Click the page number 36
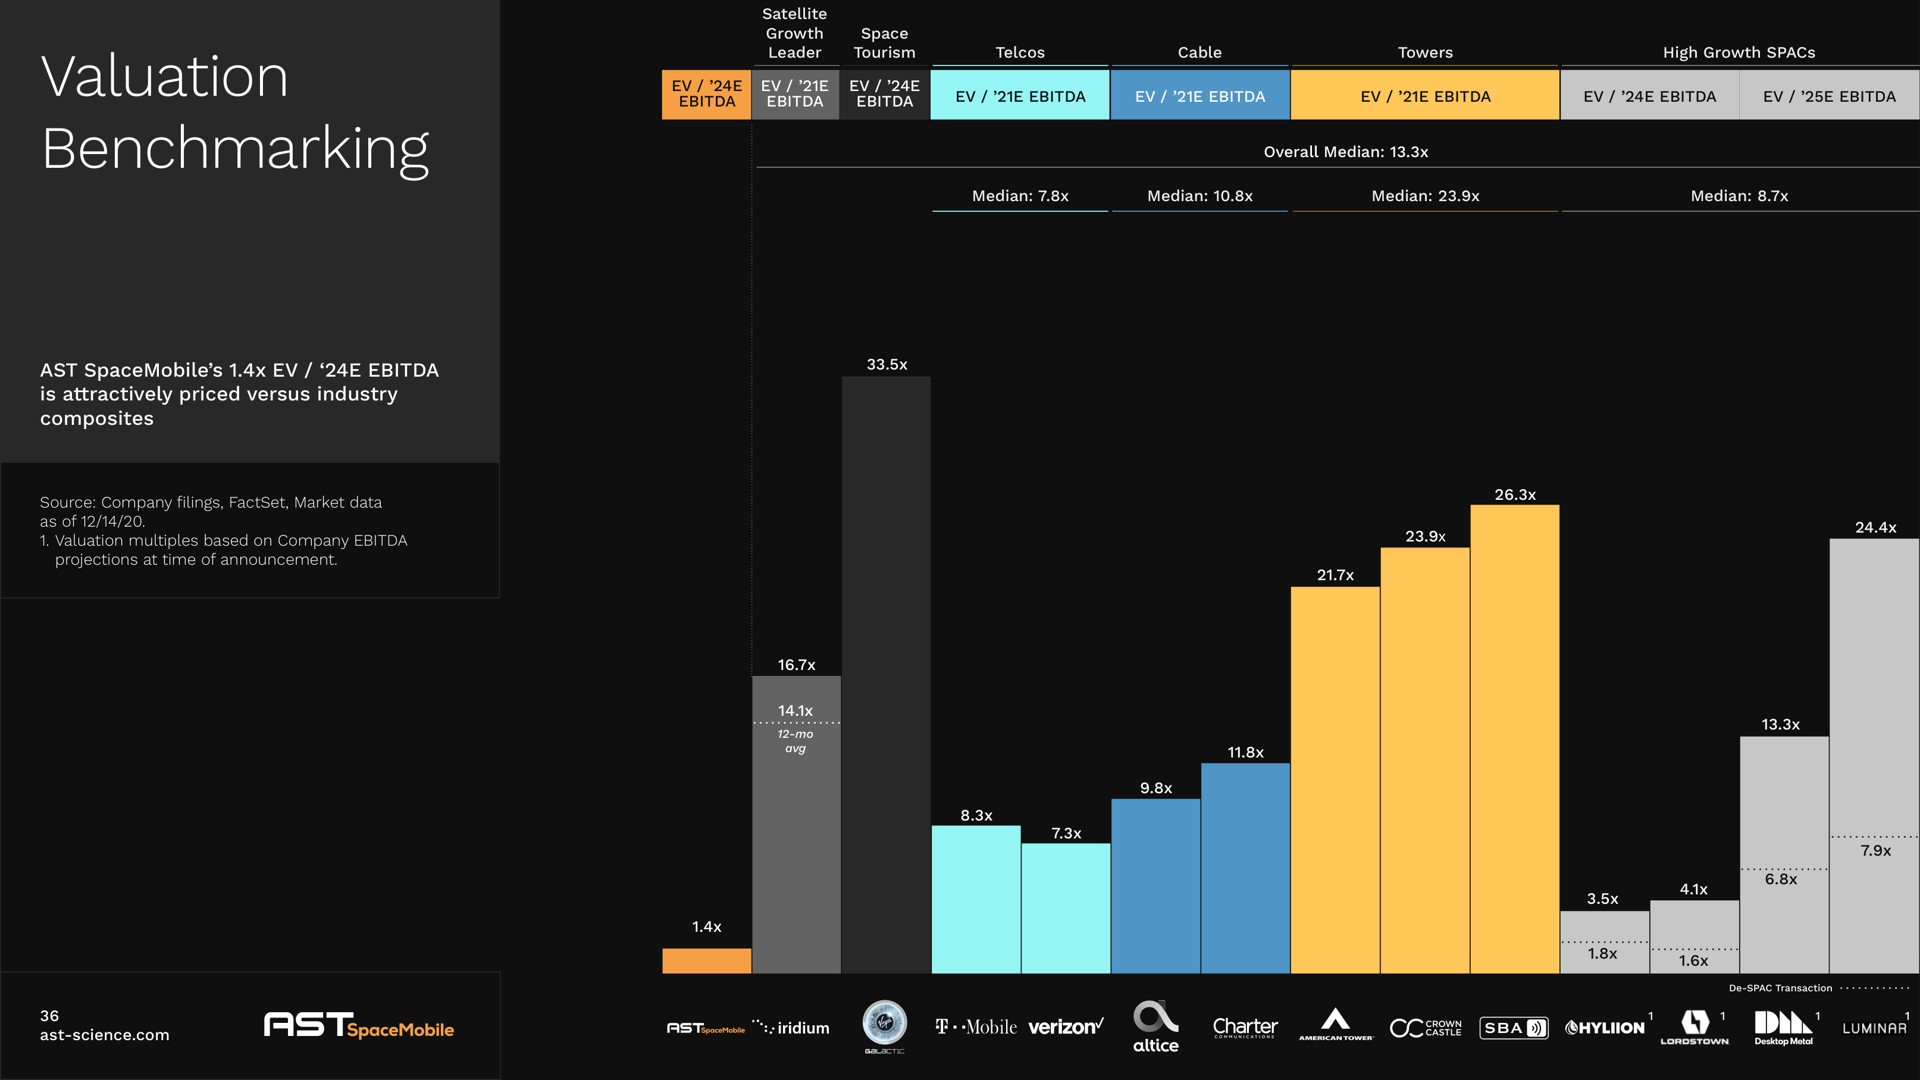This screenshot has height=1080, width=1920. 49,1016
